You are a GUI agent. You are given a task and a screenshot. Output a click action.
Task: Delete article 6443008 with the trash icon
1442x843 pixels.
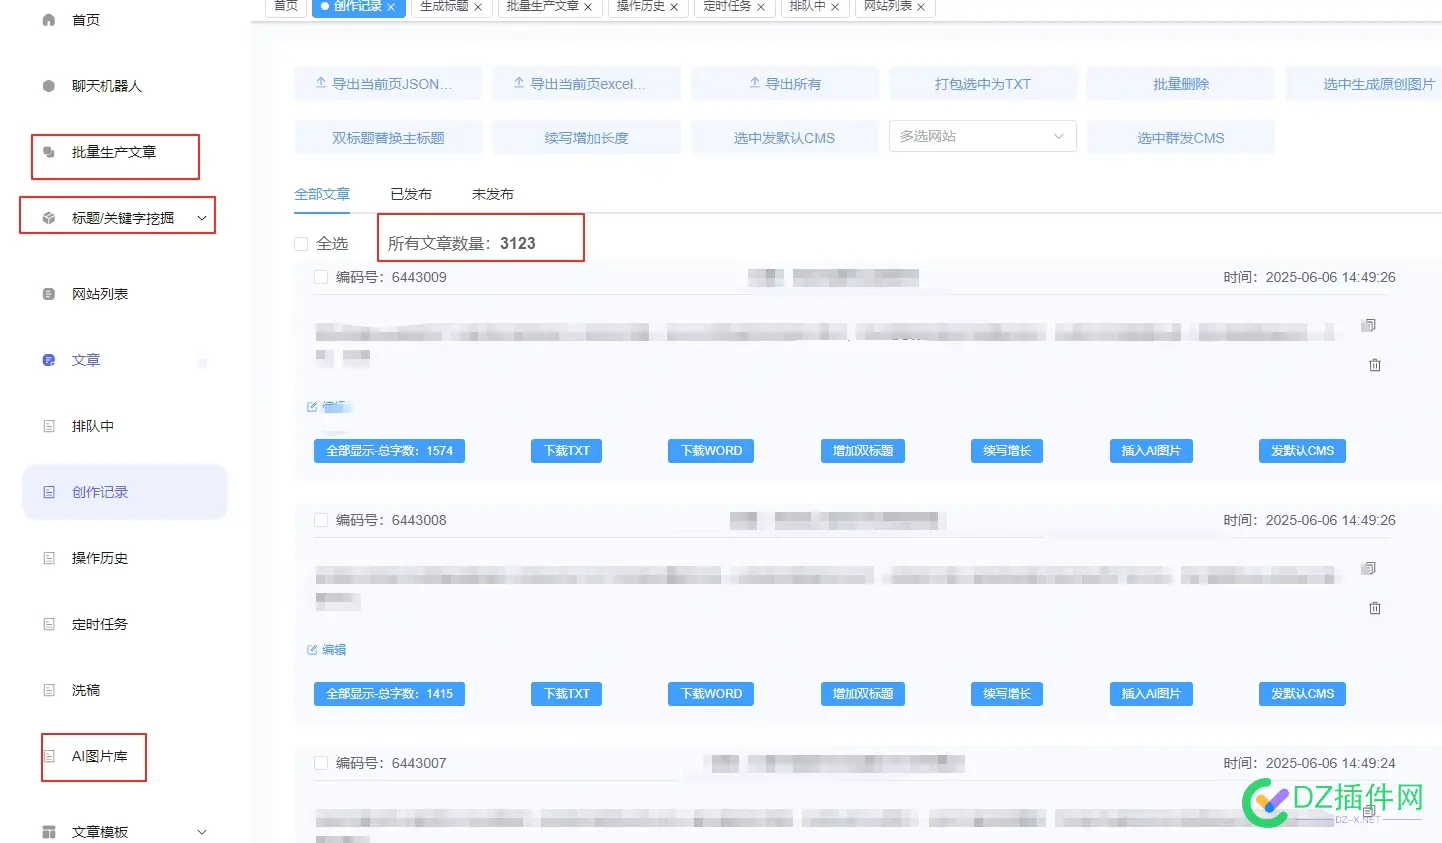point(1375,608)
